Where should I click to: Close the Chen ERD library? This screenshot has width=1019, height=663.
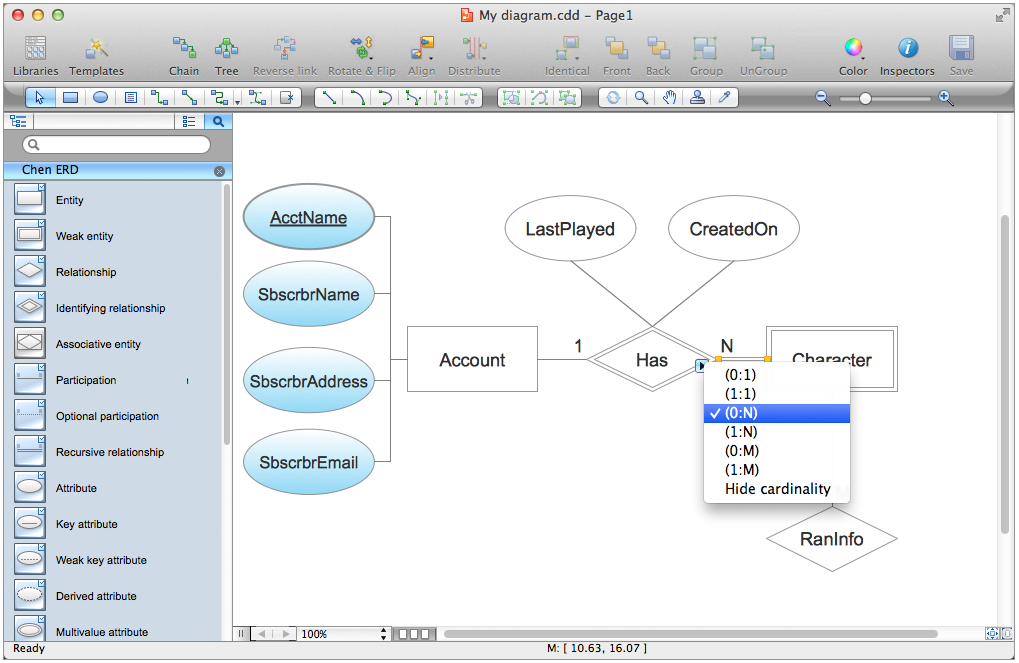pos(219,171)
